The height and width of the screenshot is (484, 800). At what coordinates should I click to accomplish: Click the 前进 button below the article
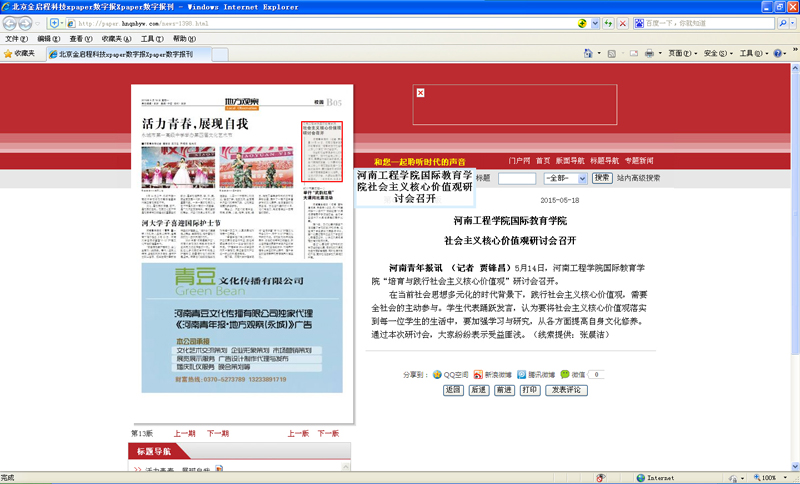(x=504, y=390)
